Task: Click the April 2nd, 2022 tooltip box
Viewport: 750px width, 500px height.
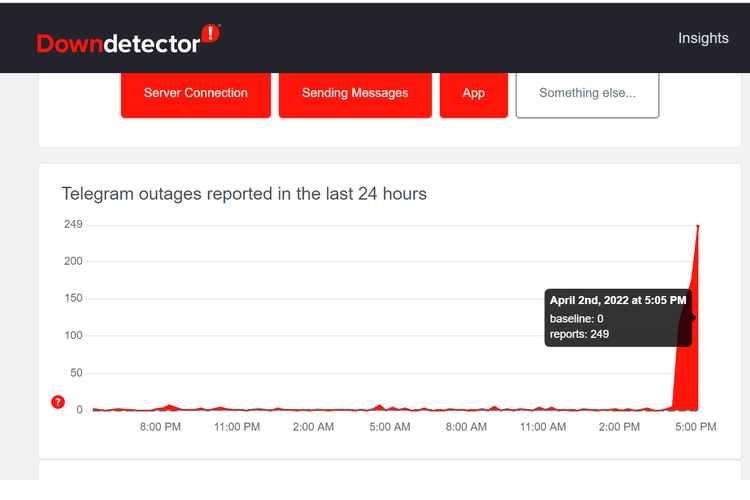Action: click(x=618, y=317)
